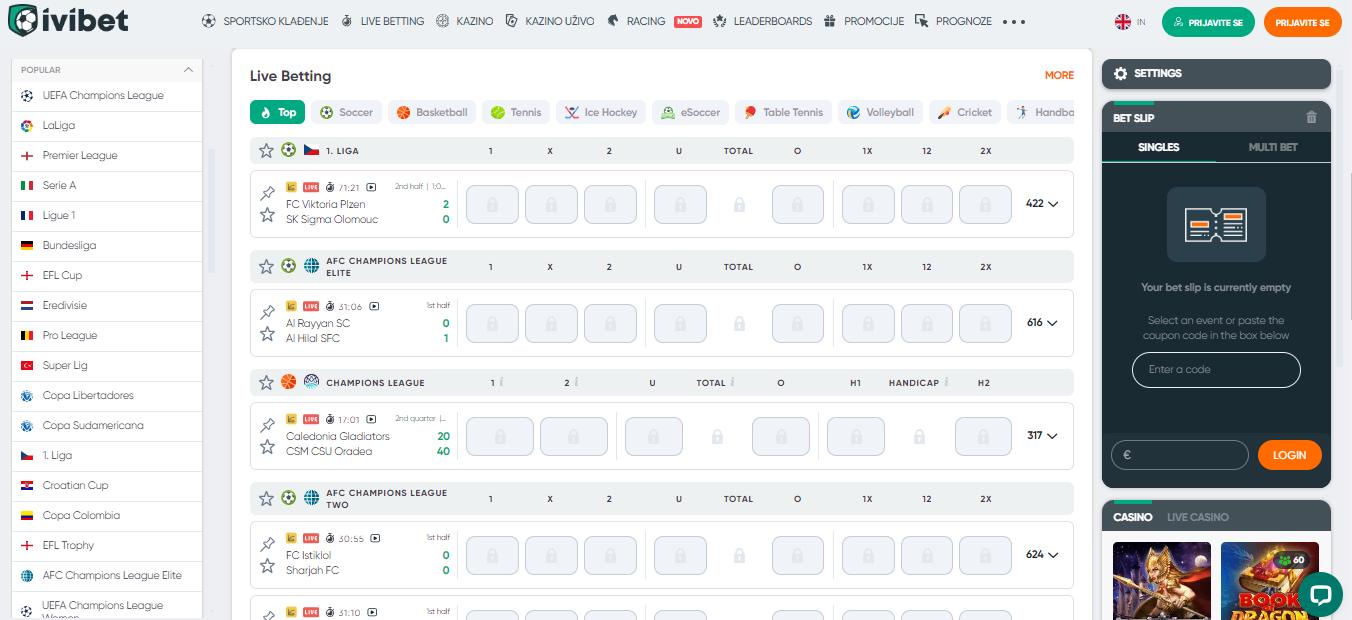Click the Champions League basketball icon
This screenshot has width=1352, height=620.
point(288,382)
